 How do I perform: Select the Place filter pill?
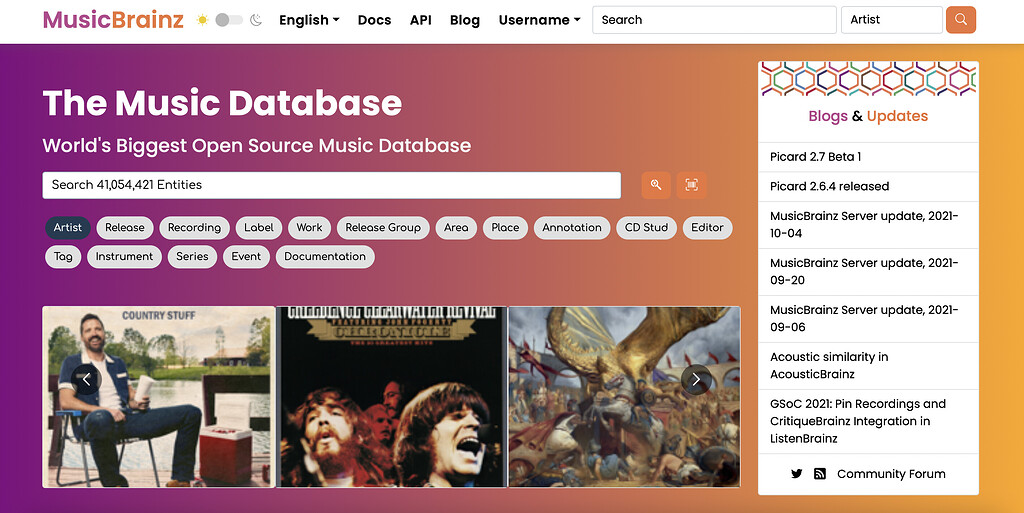coord(505,228)
